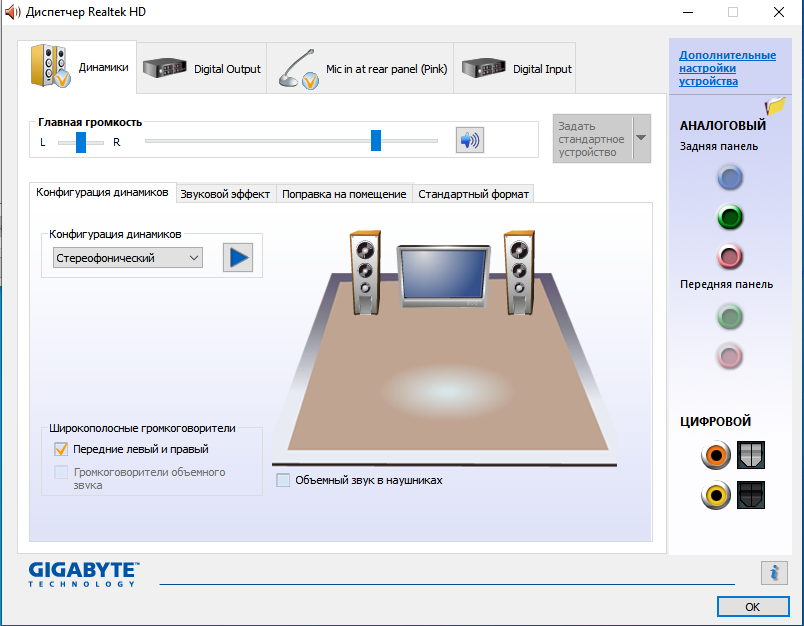Minimize the Realtek HD manager window
The width and height of the screenshot is (804, 626).
[x=688, y=12]
